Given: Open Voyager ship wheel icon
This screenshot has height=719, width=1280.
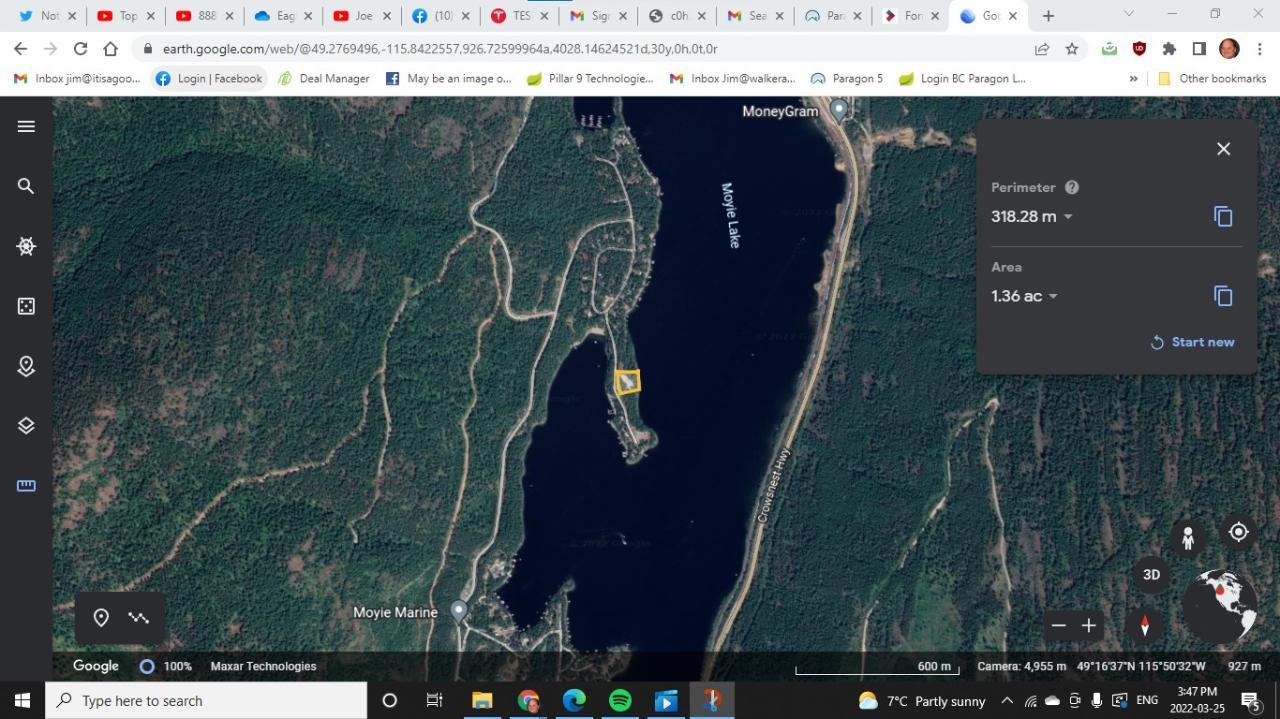Looking at the screenshot, I should pyautogui.click(x=26, y=246).
